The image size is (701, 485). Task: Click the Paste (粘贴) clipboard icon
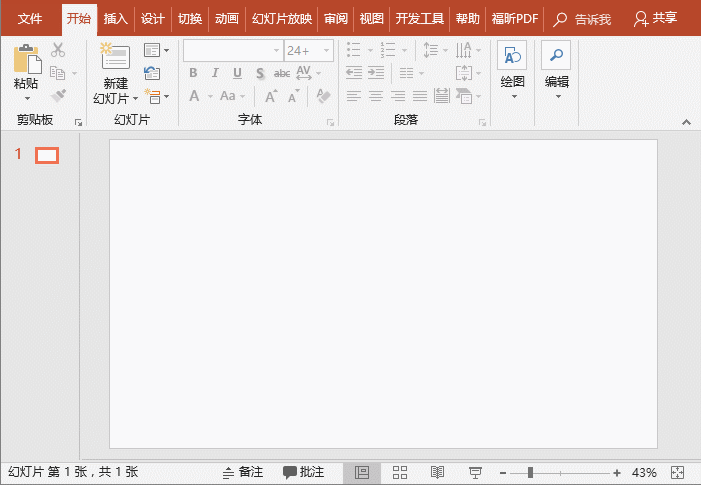click(x=27, y=58)
